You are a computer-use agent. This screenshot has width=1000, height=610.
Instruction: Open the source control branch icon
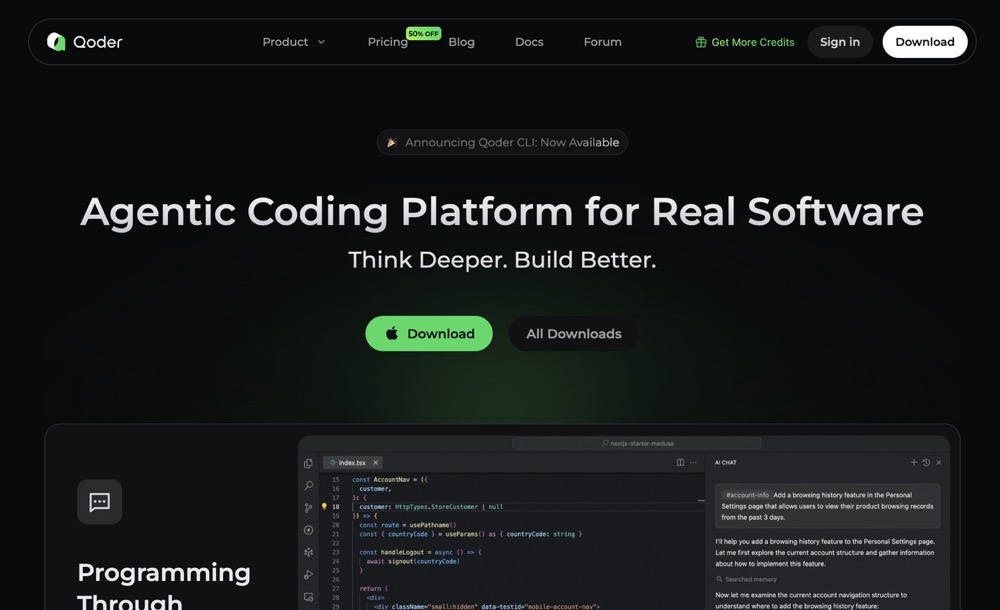[308, 507]
